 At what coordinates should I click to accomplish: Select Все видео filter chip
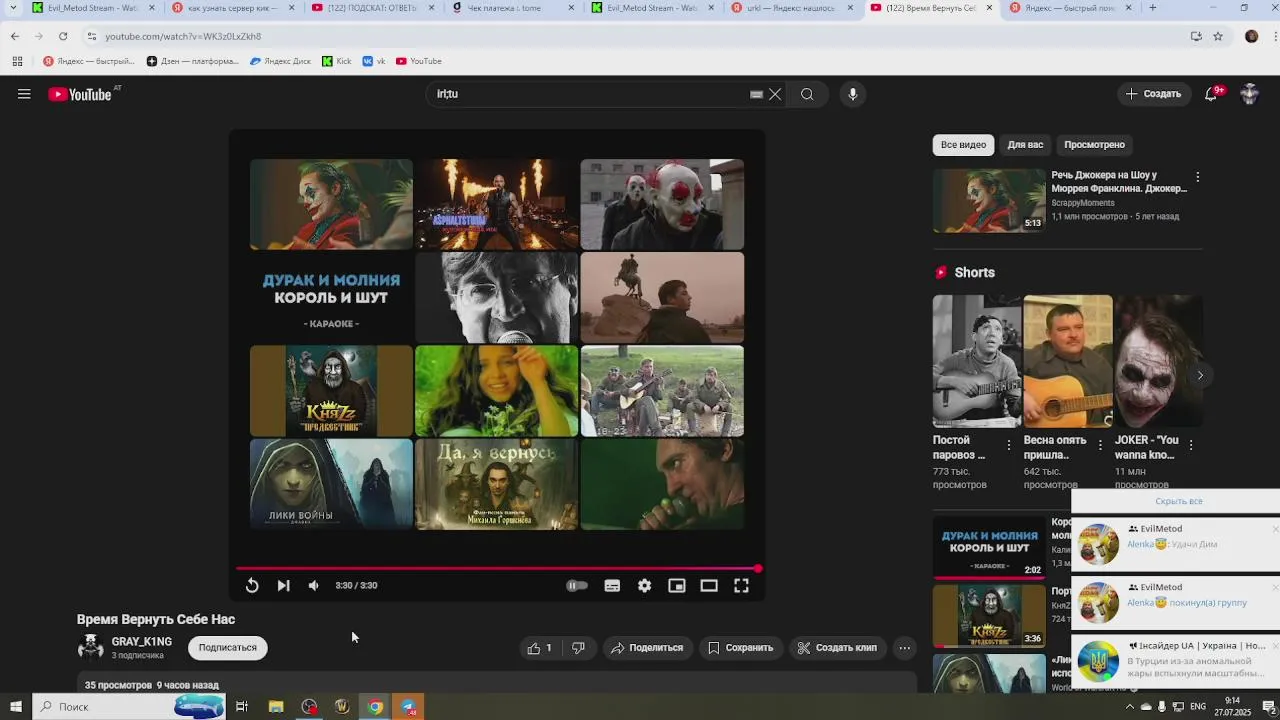pyautogui.click(x=963, y=145)
